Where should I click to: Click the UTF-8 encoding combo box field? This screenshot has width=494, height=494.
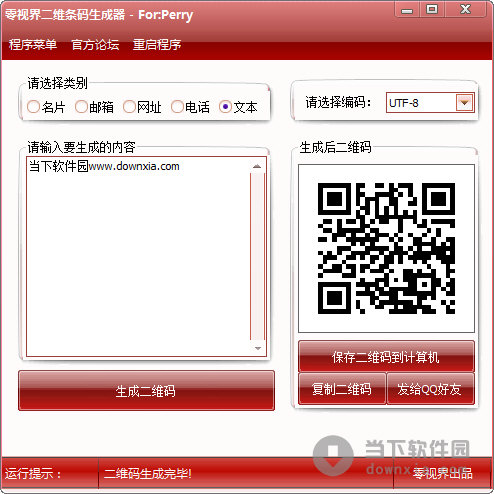coord(430,103)
